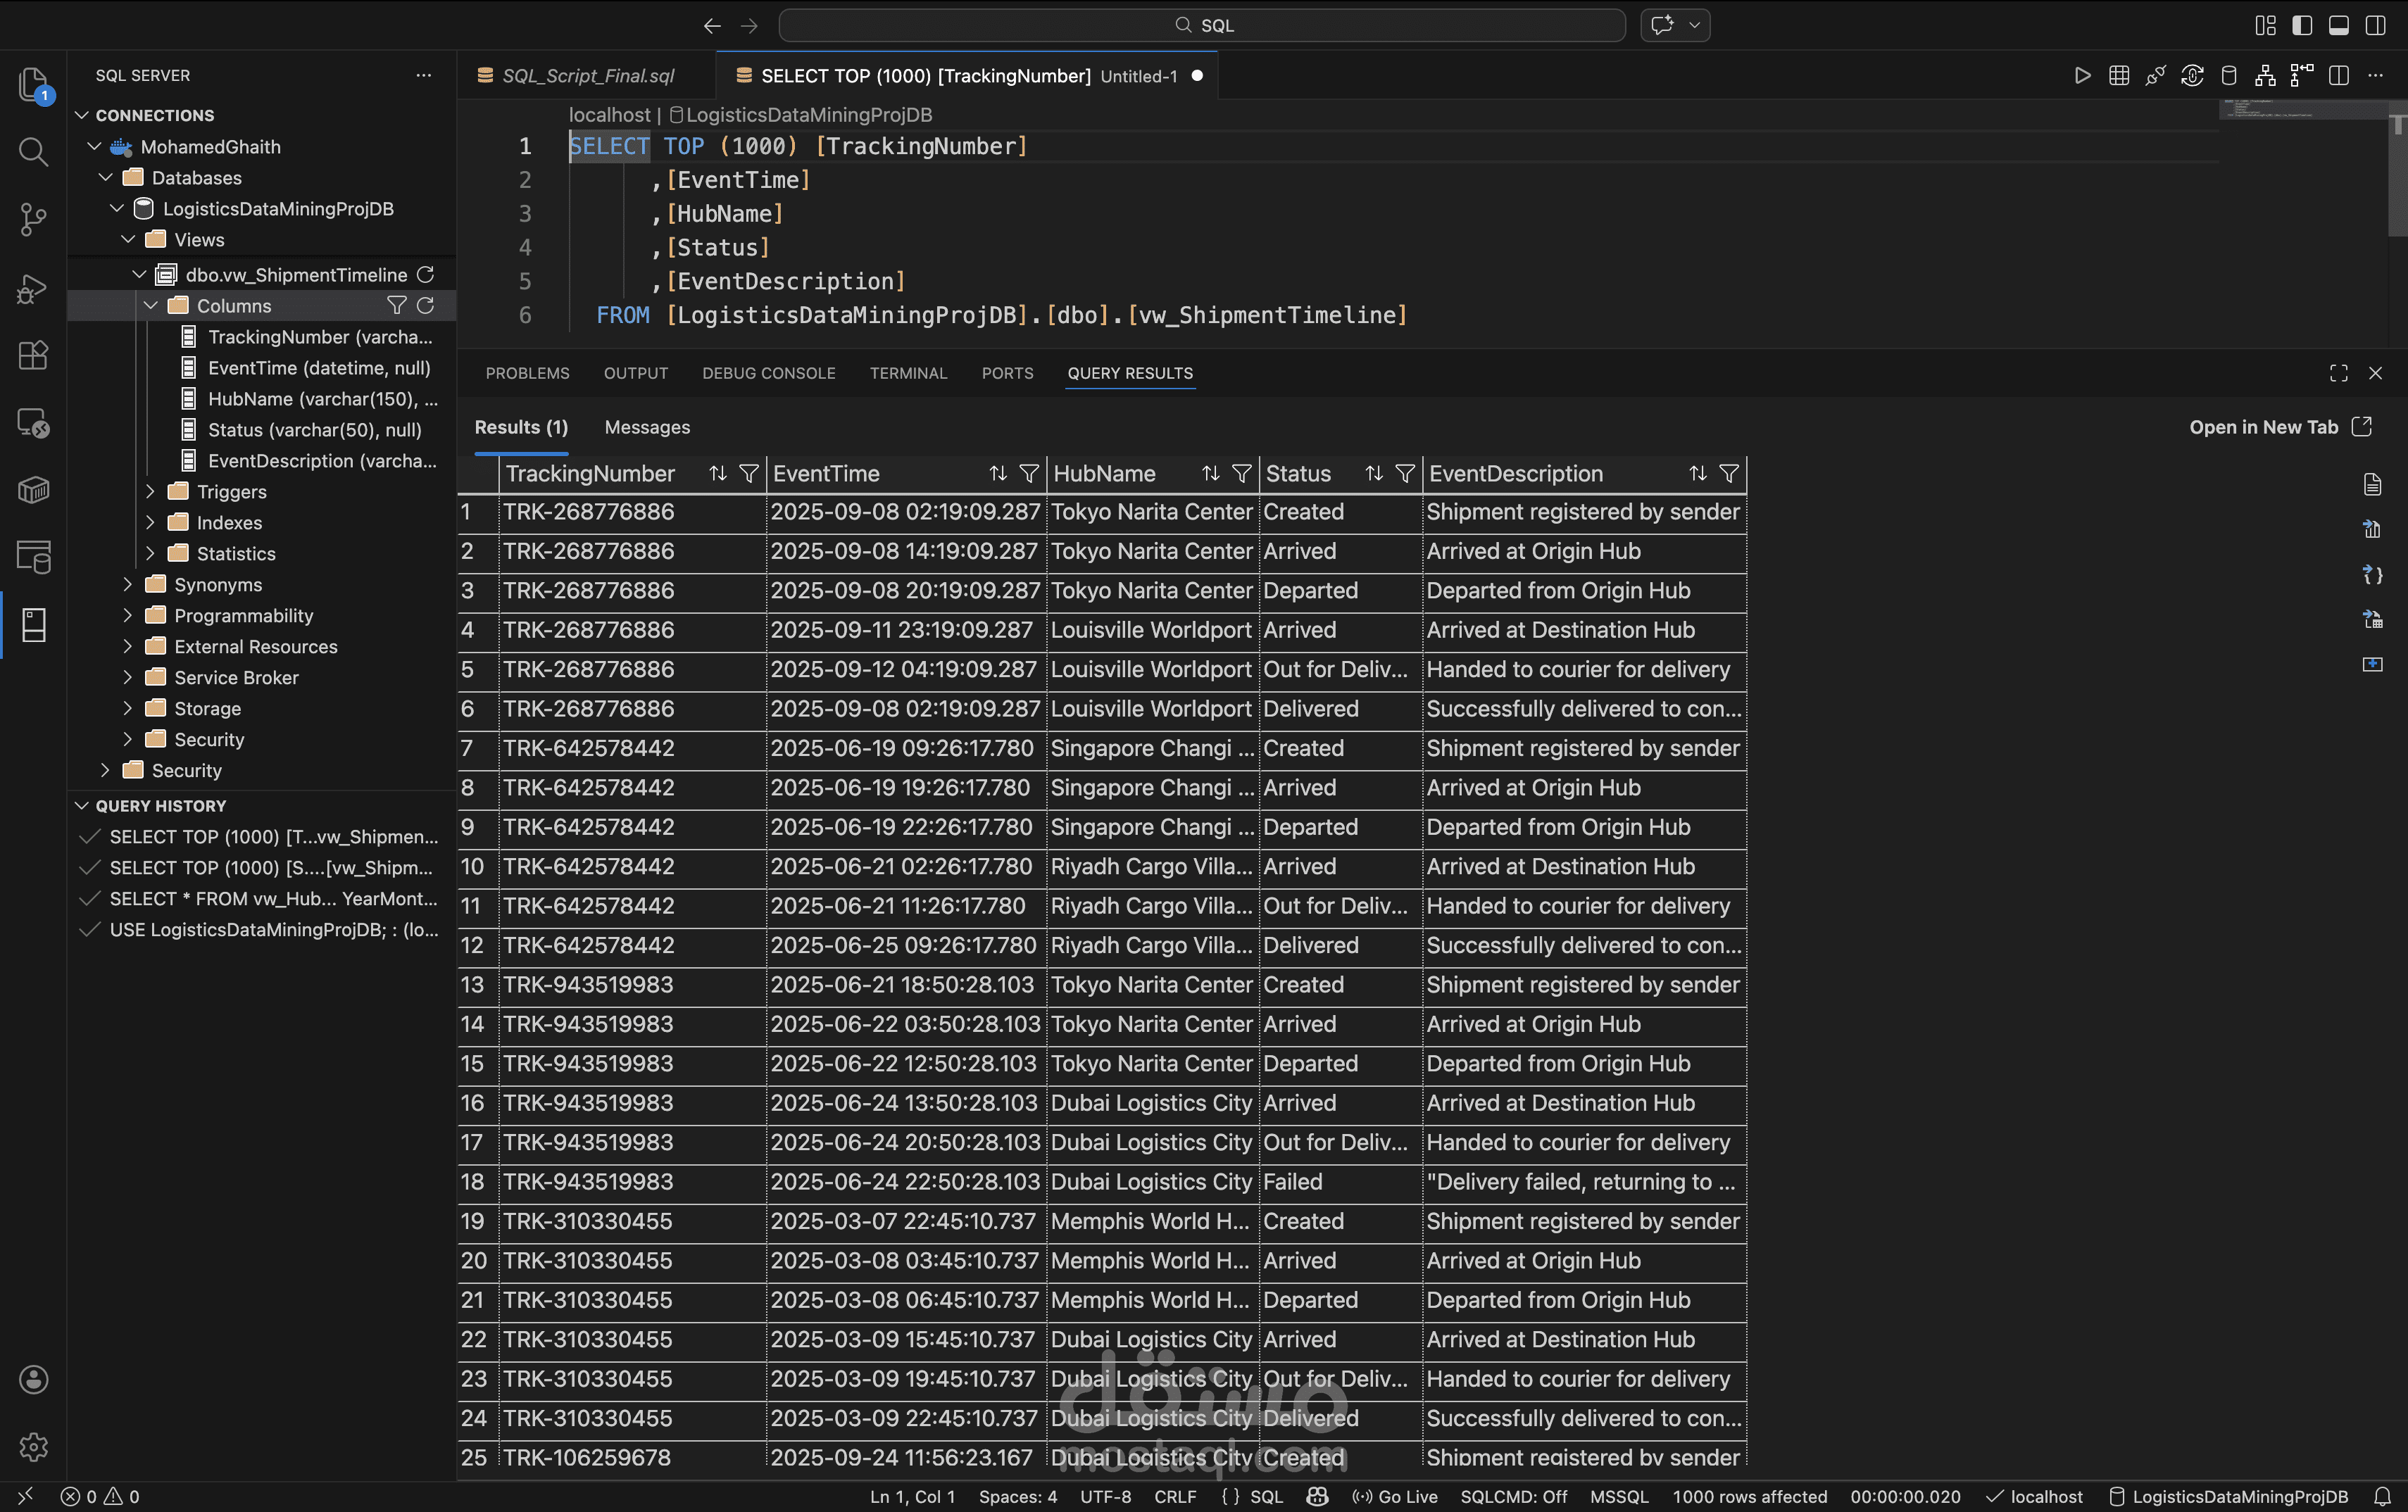Filter the HubName column
Image resolution: width=2408 pixels, height=1512 pixels.
coord(1242,474)
